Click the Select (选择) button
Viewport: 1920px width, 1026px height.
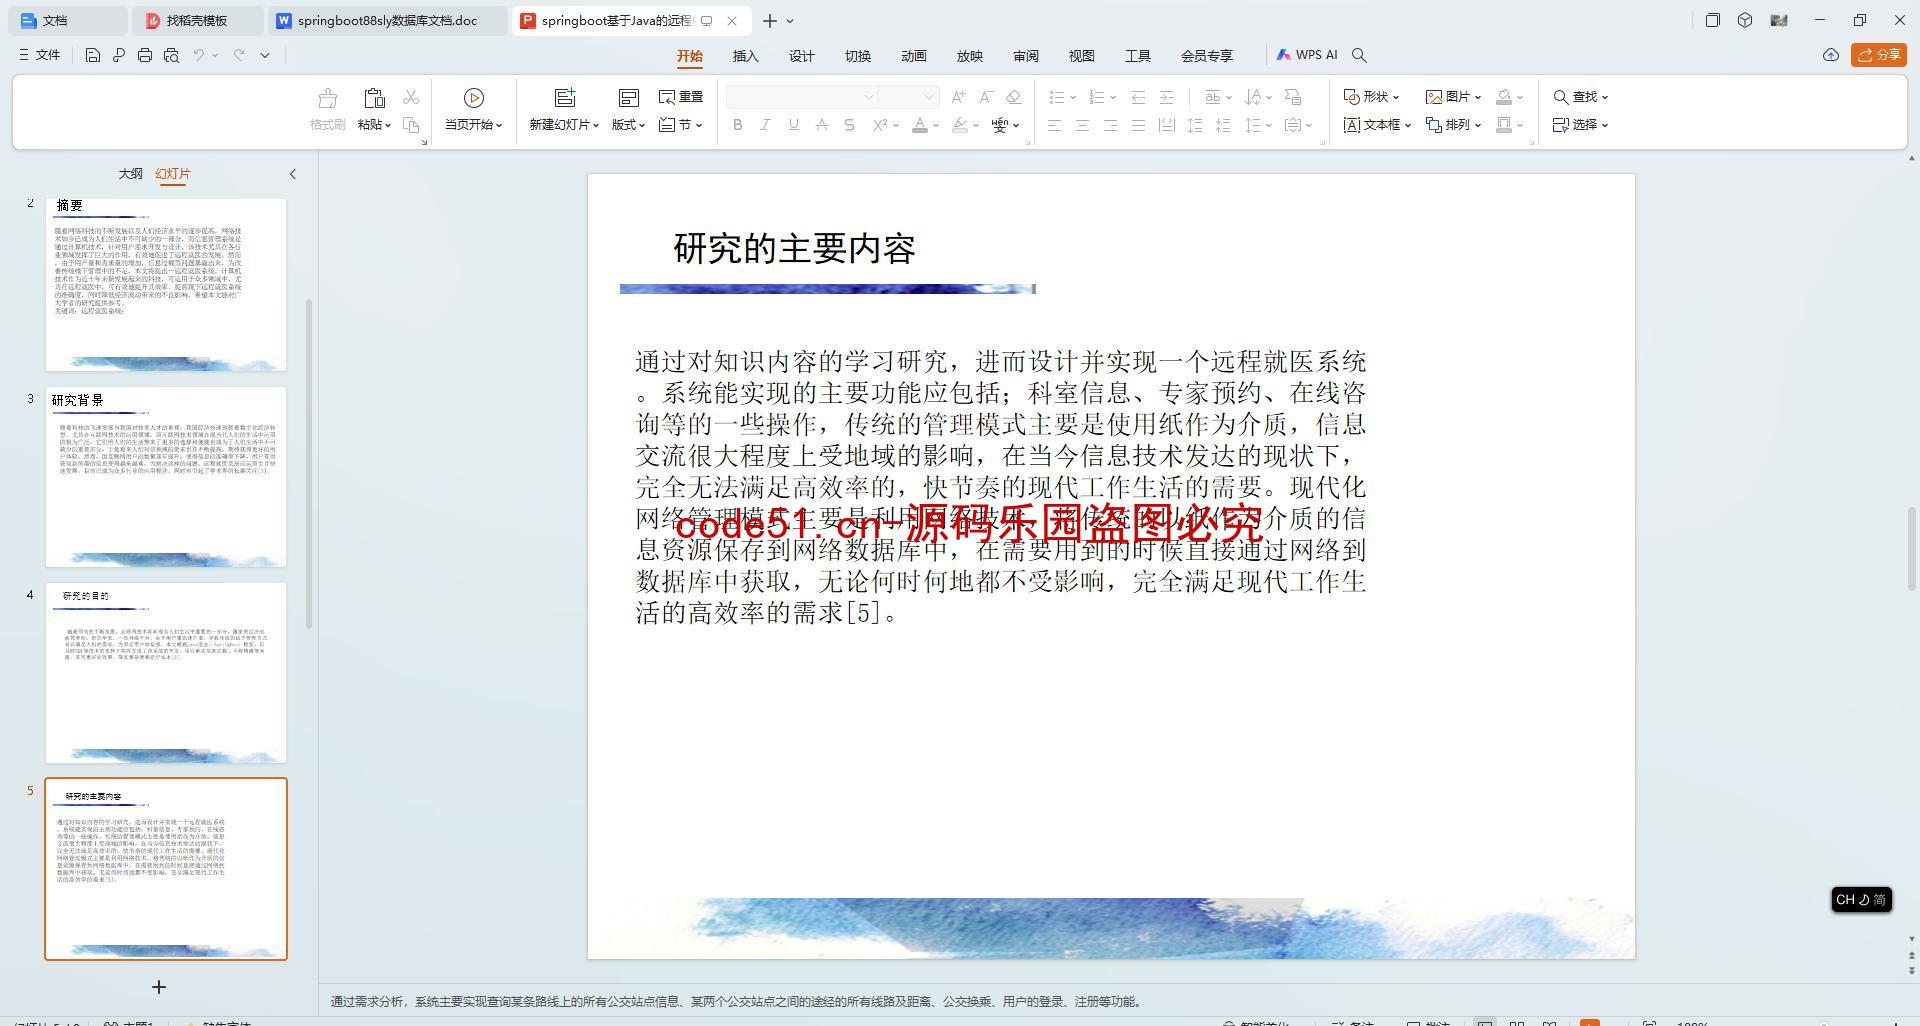coord(1580,125)
